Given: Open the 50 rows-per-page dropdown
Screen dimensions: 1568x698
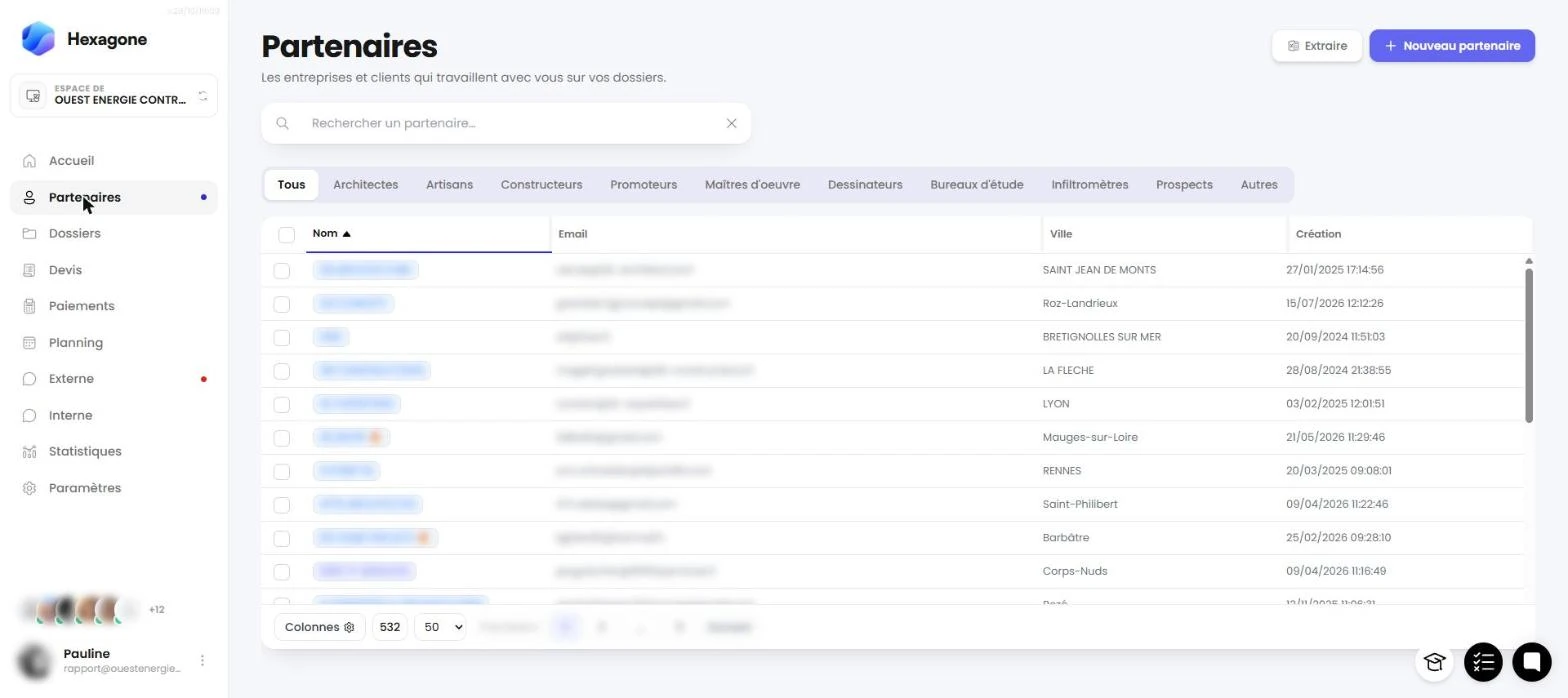Looking at the screenshot, I should point(440,627).
